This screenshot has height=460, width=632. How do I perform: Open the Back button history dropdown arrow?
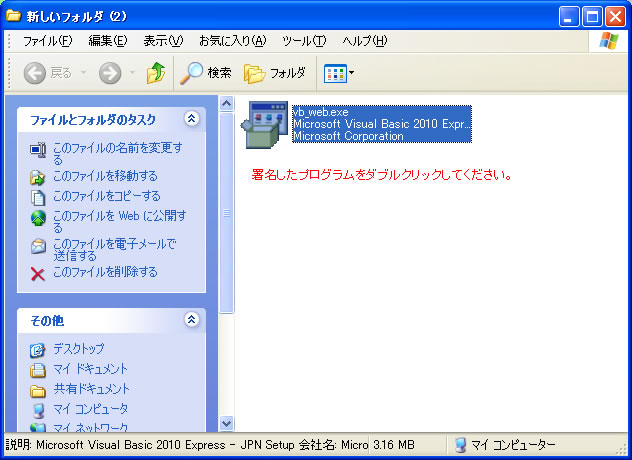tap(84, 73)
